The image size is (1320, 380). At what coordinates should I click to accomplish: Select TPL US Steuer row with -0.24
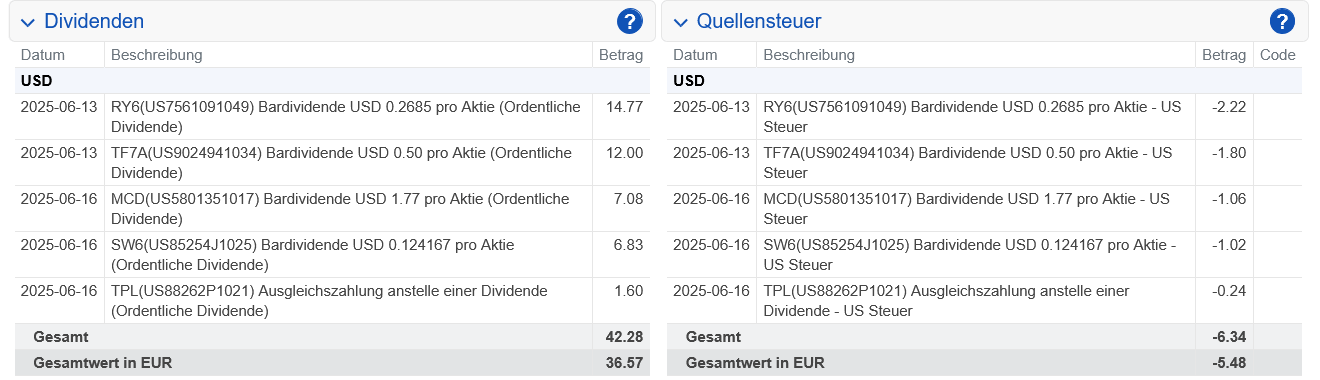coord(984,301)
